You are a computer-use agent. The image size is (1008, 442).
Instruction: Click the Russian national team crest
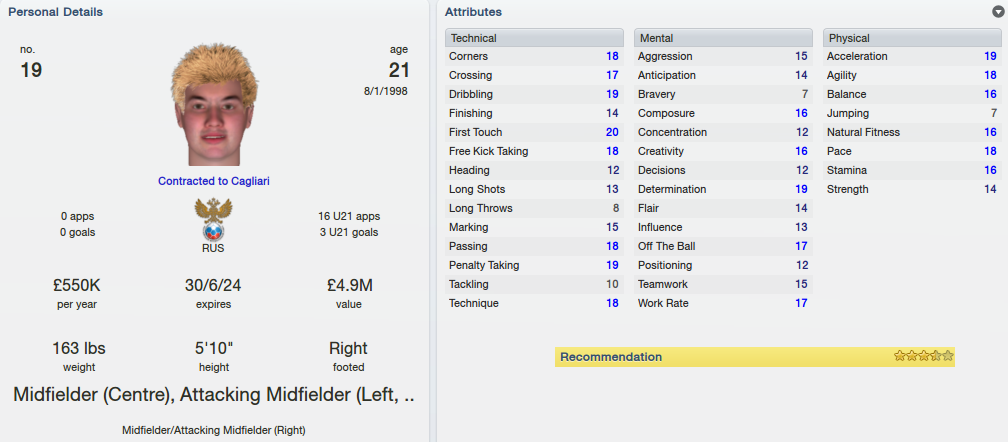213,219
